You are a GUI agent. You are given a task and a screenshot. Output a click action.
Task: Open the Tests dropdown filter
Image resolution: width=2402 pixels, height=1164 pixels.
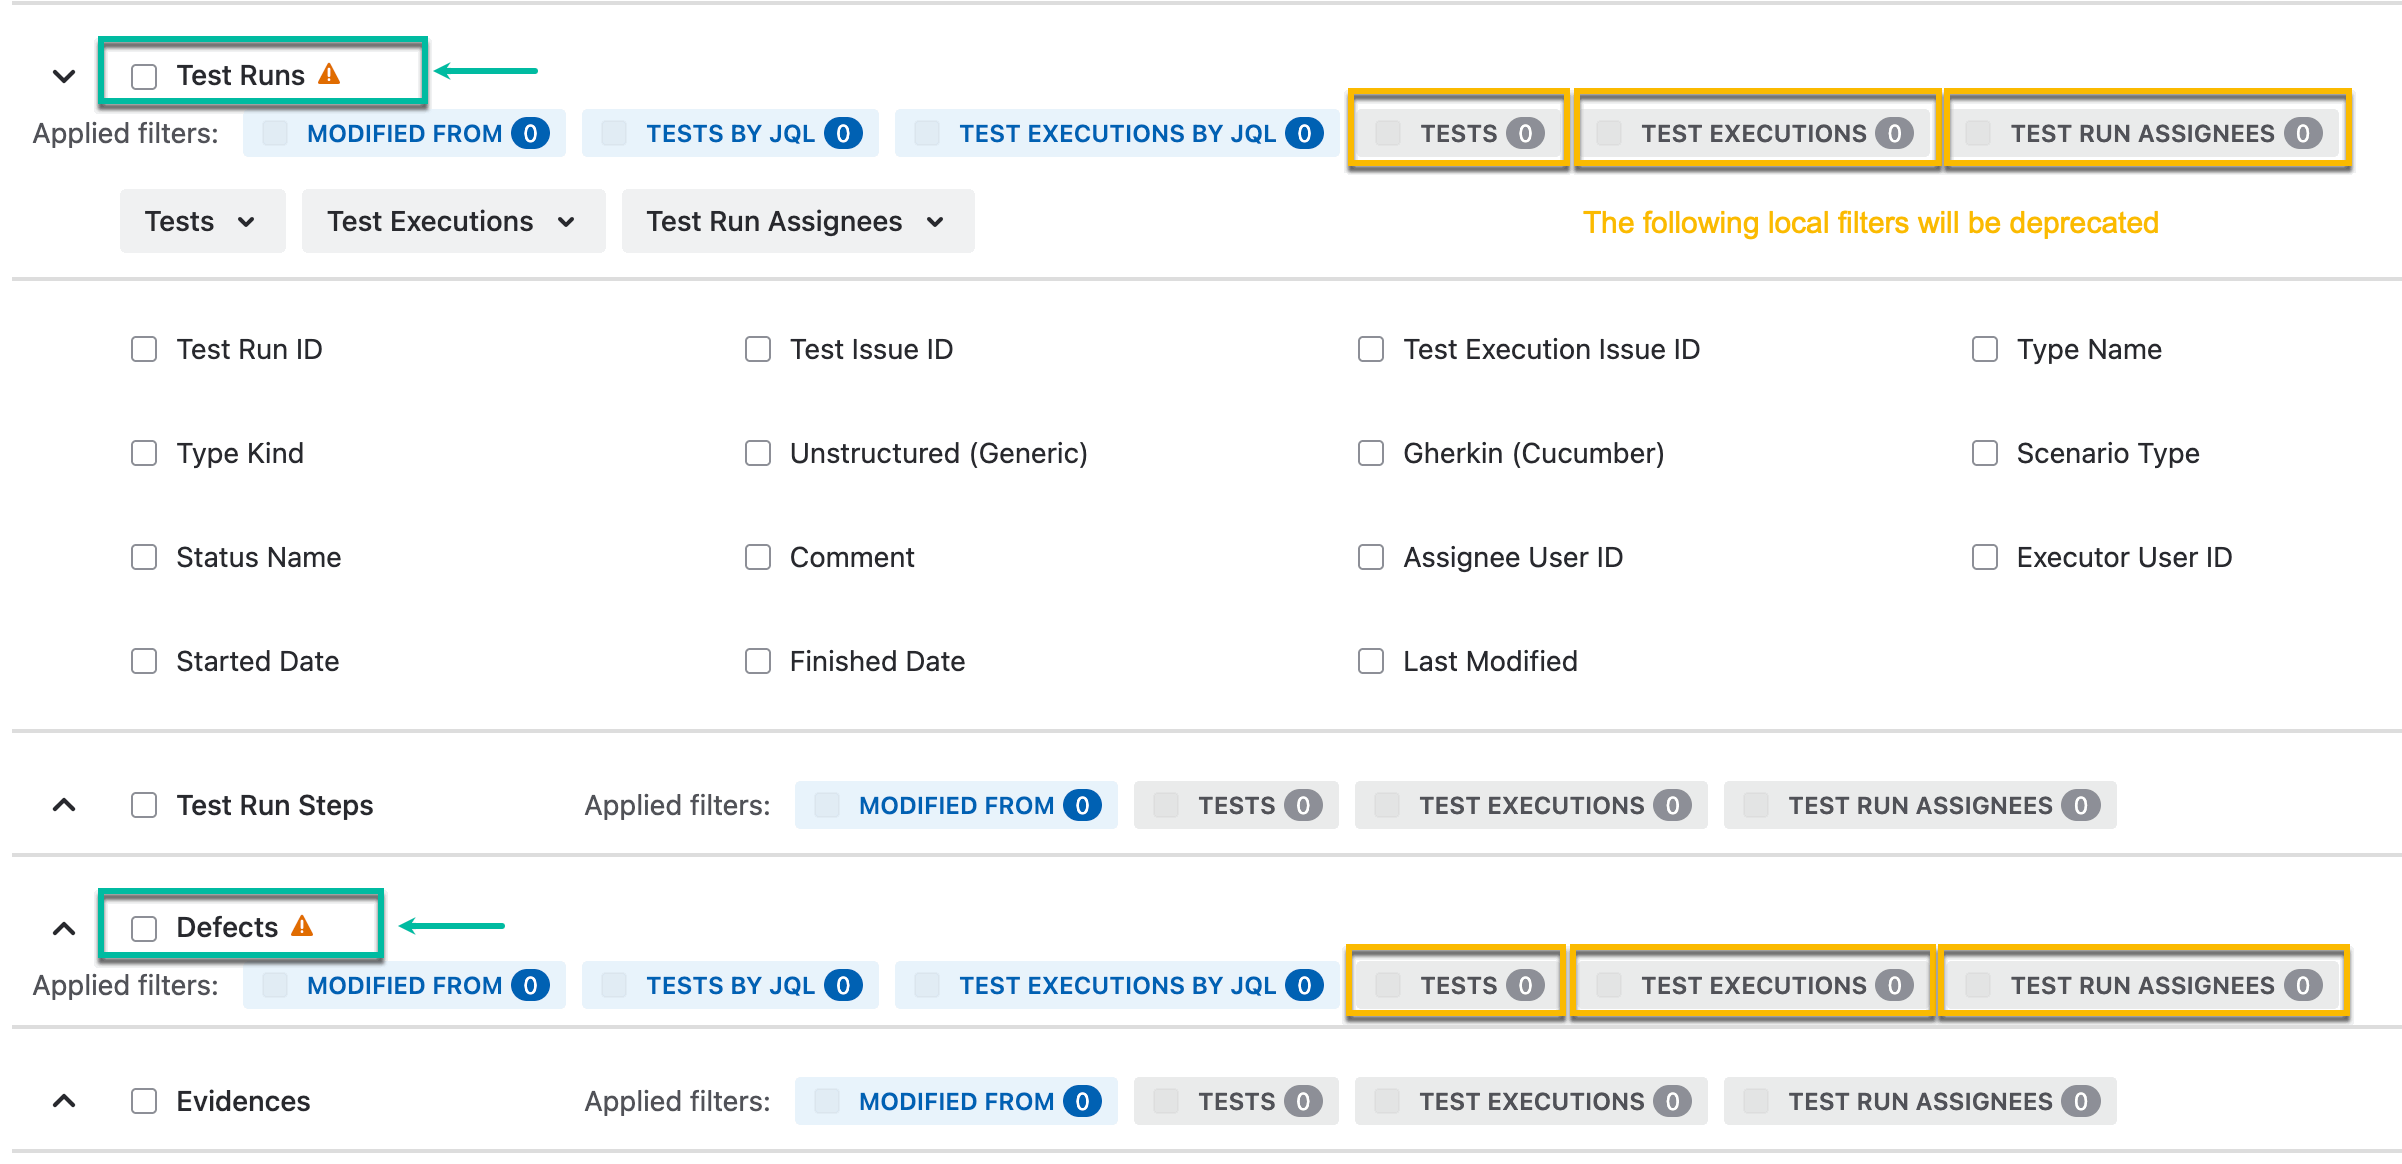click(201, 221)
